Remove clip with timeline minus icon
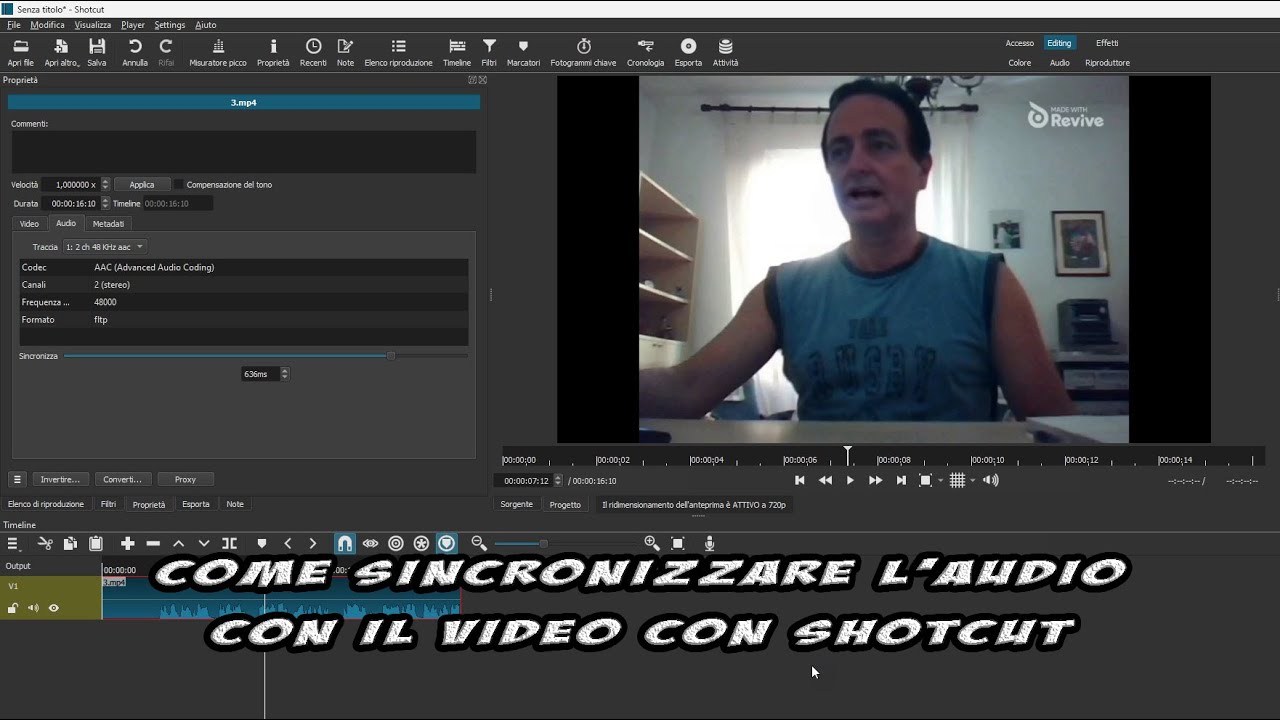Viewport: 1280px width, 720px height. click(x=153, y=543)
